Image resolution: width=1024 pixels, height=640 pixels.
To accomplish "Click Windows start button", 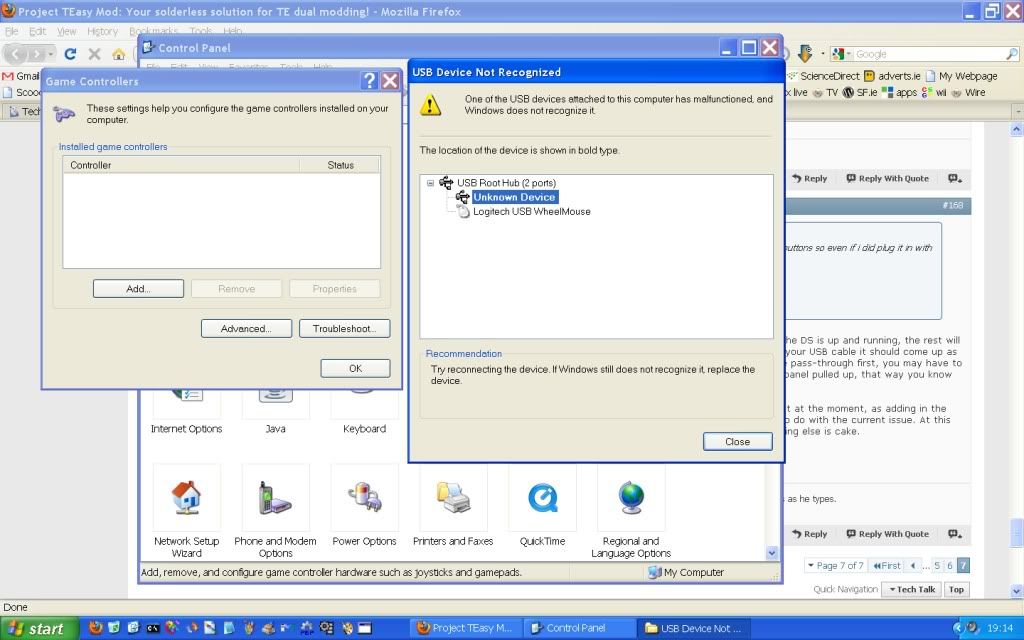I will tap(39, 628).
